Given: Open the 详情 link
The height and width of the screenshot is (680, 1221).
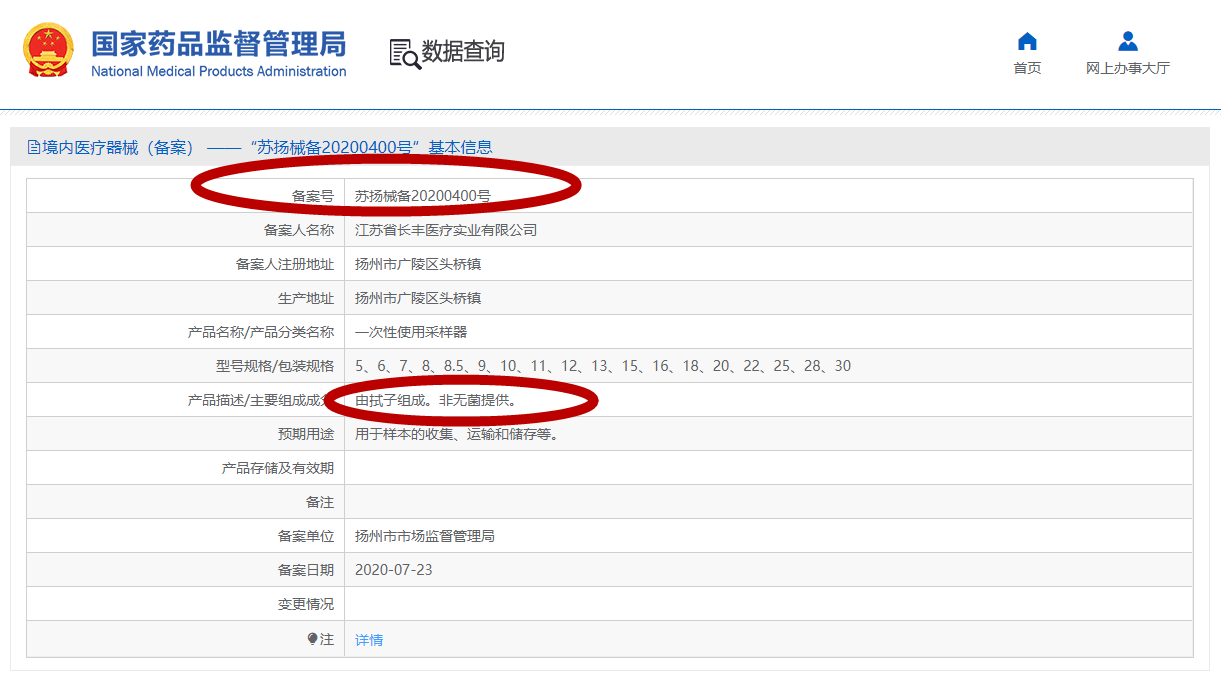Looking at the screenshot, I should (369, 640).
